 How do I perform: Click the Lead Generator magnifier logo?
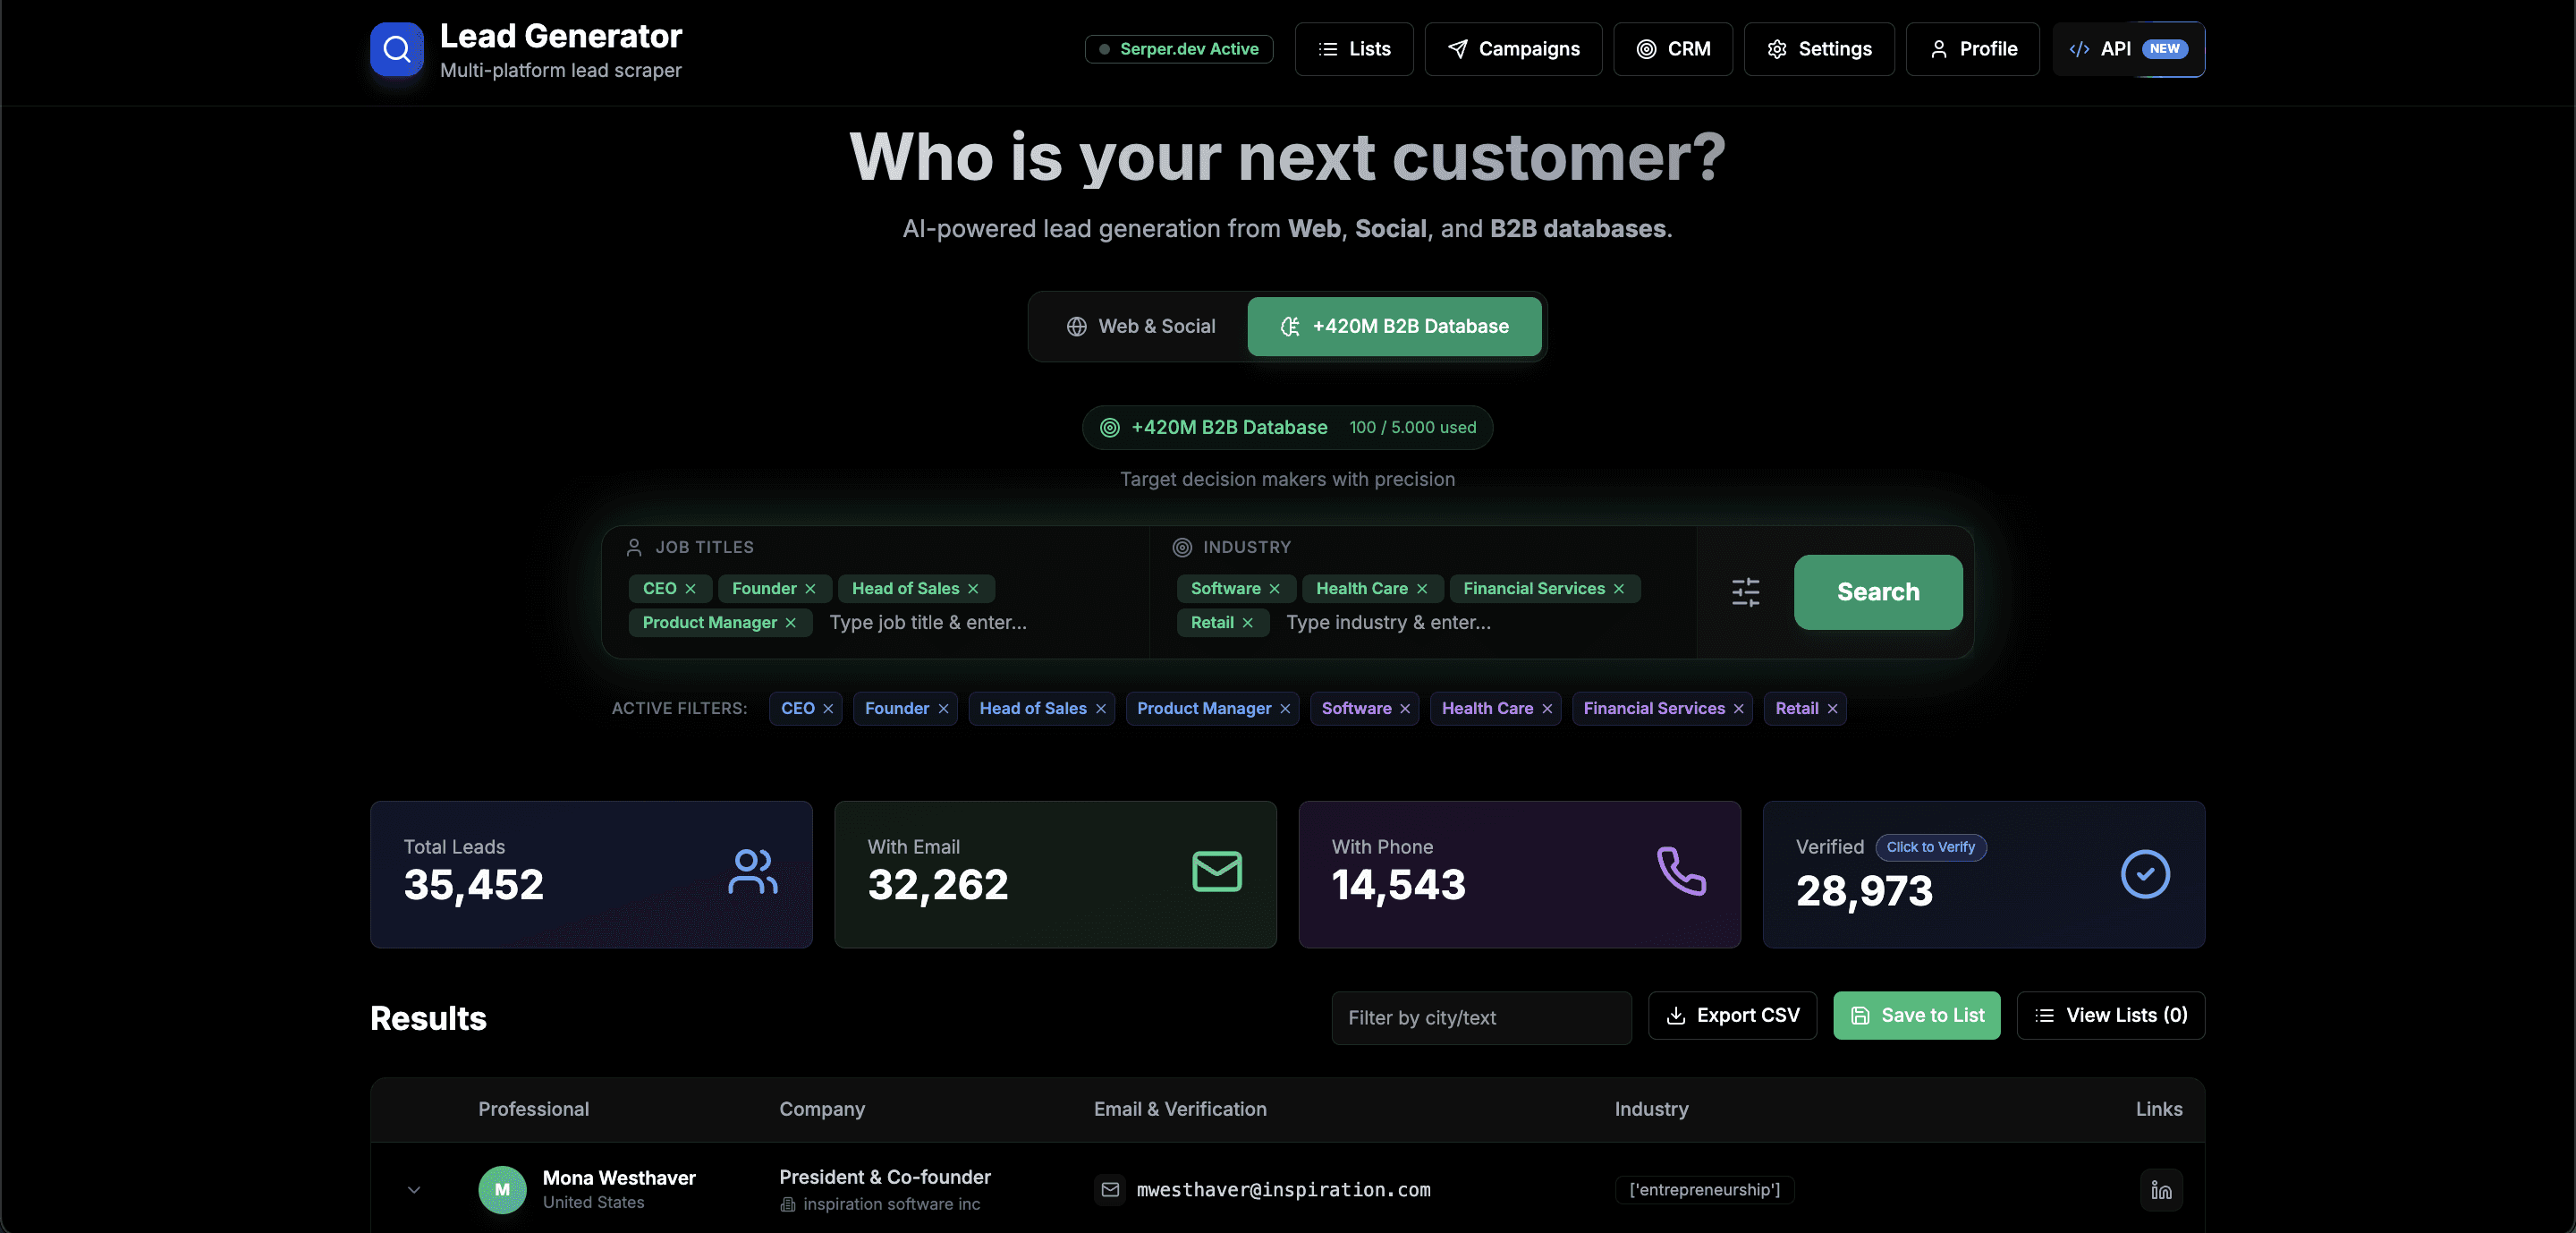point(397,49)
